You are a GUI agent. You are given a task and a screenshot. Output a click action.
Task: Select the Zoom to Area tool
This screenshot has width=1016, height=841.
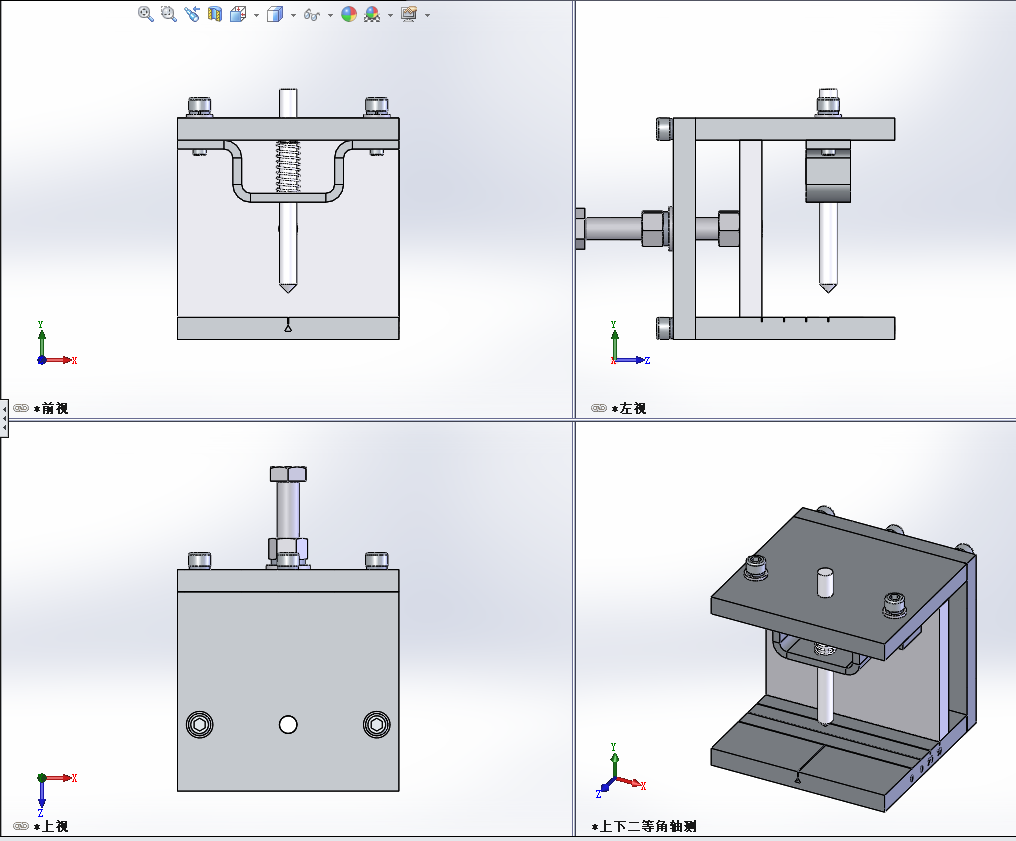[168, 14]
